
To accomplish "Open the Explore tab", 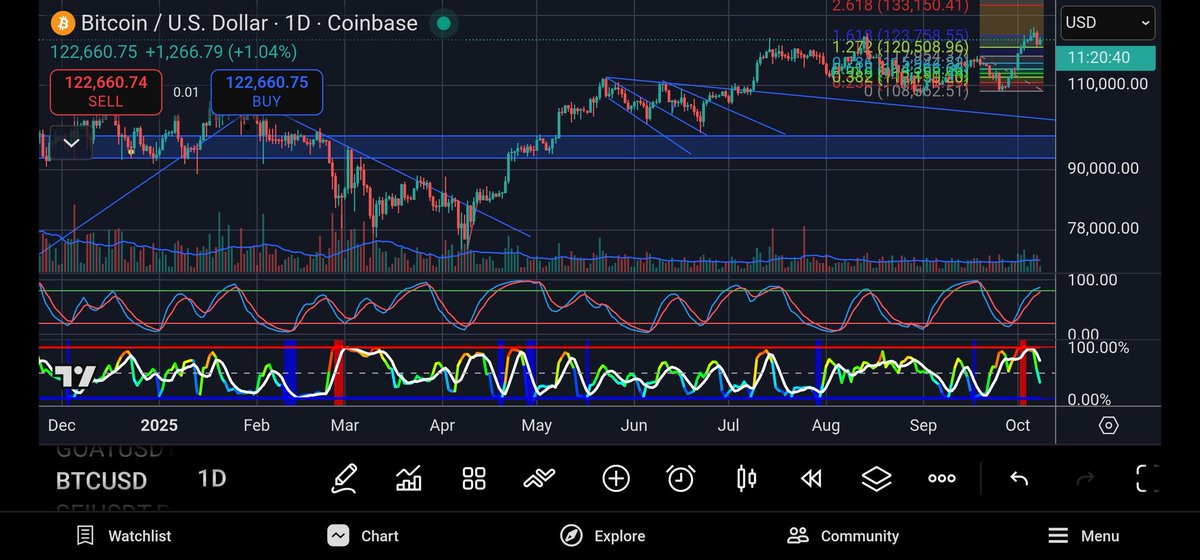I will 602,536.
